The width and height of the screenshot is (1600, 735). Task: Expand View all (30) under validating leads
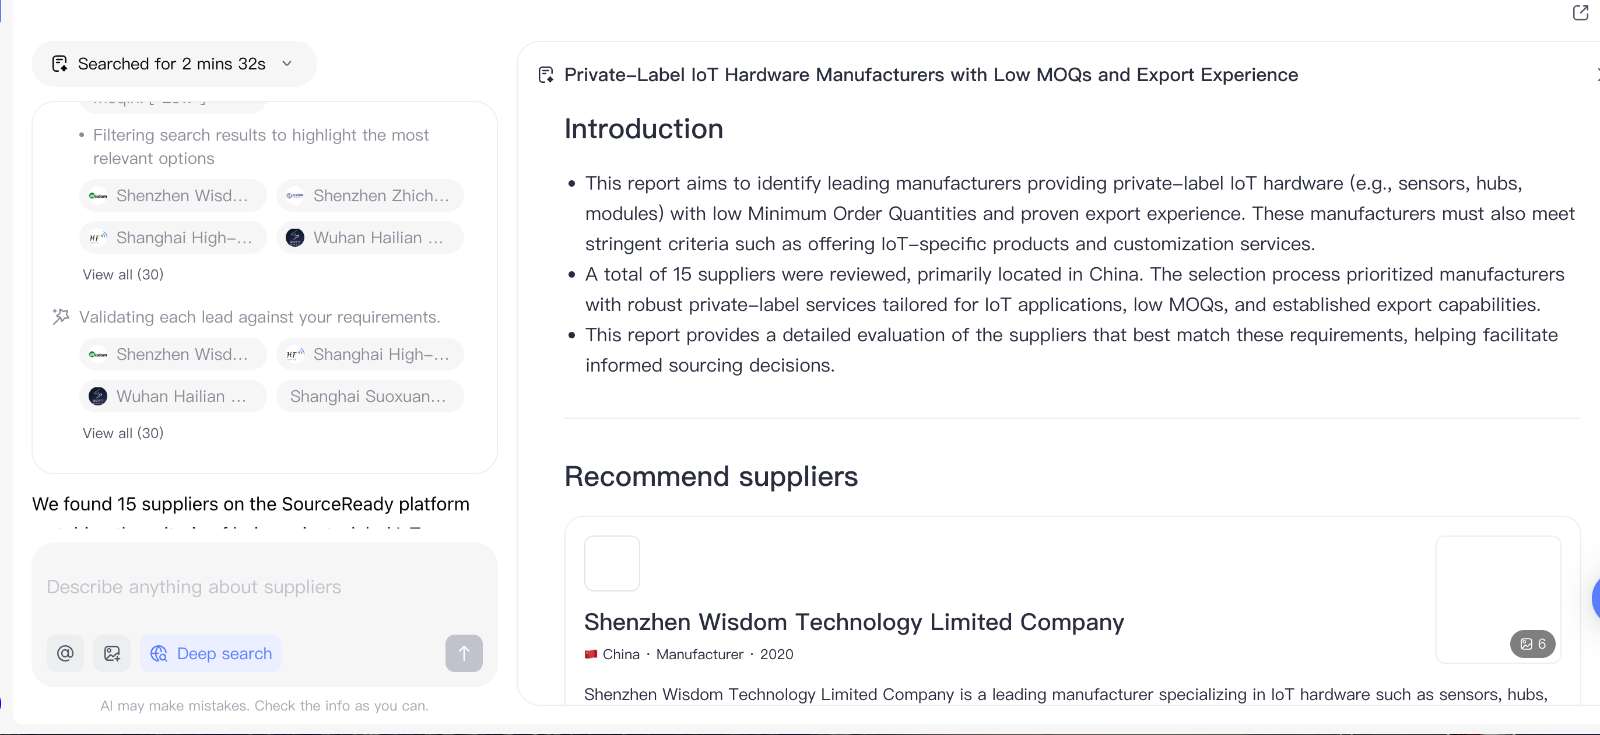click(x=123, y=433)
